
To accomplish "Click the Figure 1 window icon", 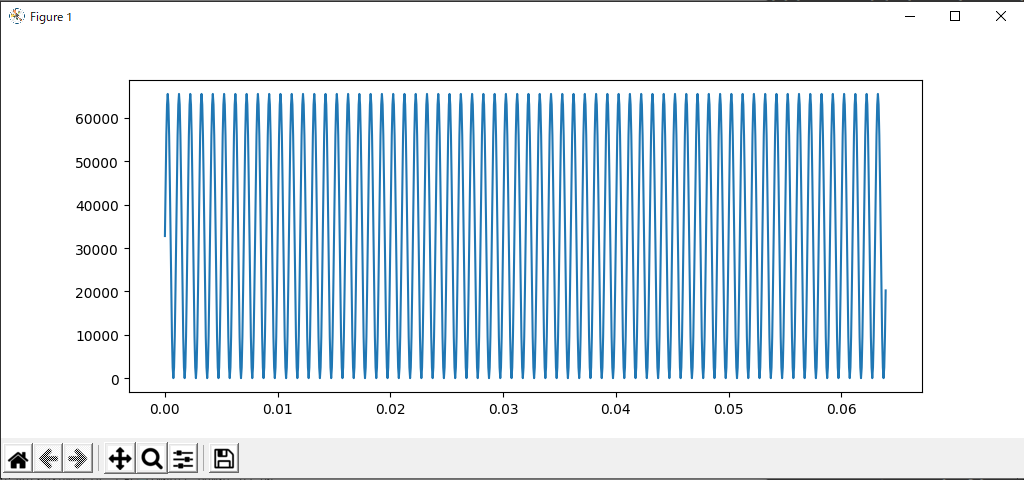I will coord(16,16).
